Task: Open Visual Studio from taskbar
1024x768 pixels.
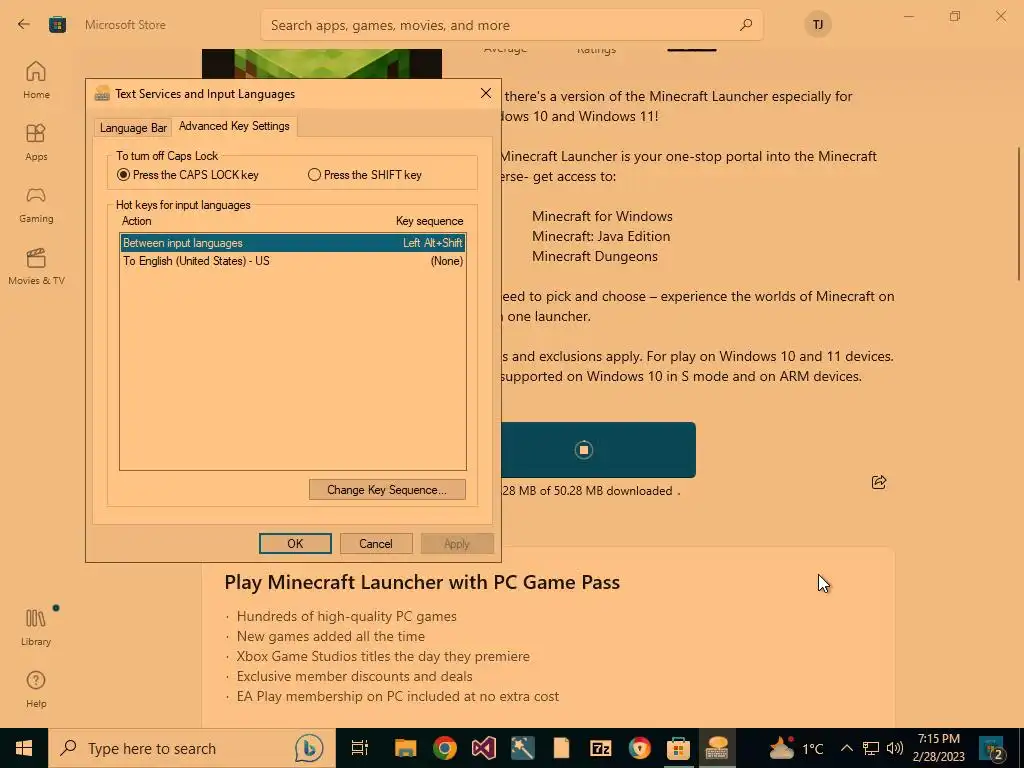Action: point(484,748)
